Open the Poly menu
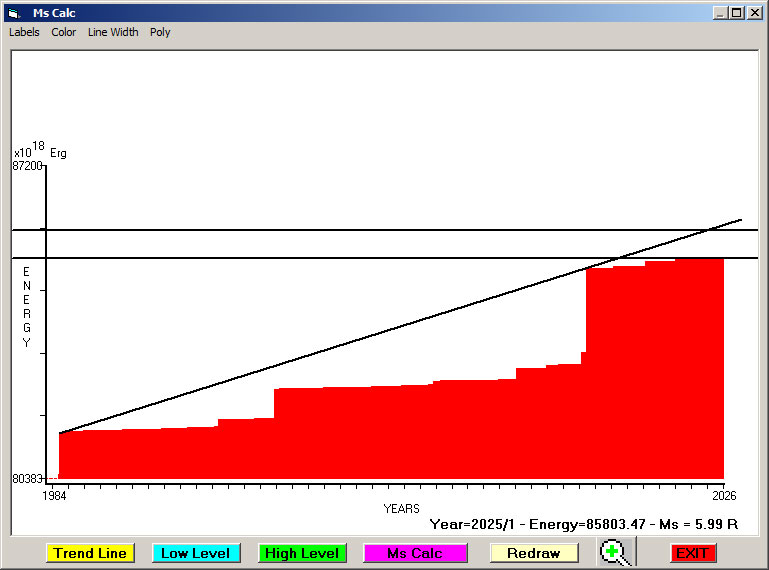Viewport: 769px width, 570px height. click(160, 32)
